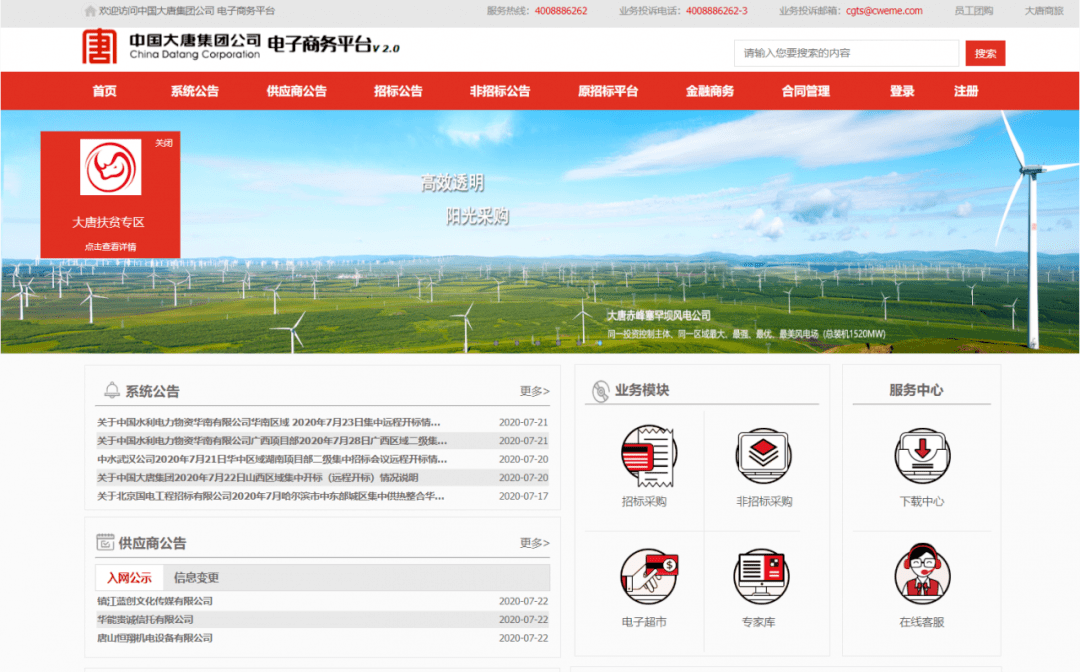Open the 大唐扶贫专区 title link

coord(109,222)
